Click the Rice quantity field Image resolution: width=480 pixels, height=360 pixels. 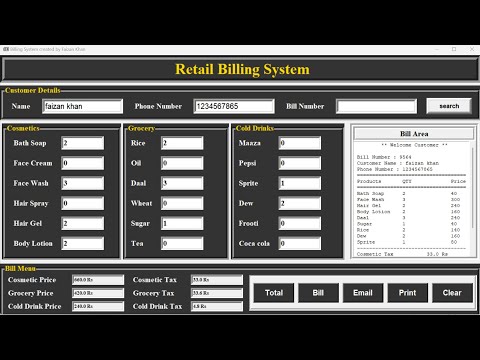click(x=182, y=143)
